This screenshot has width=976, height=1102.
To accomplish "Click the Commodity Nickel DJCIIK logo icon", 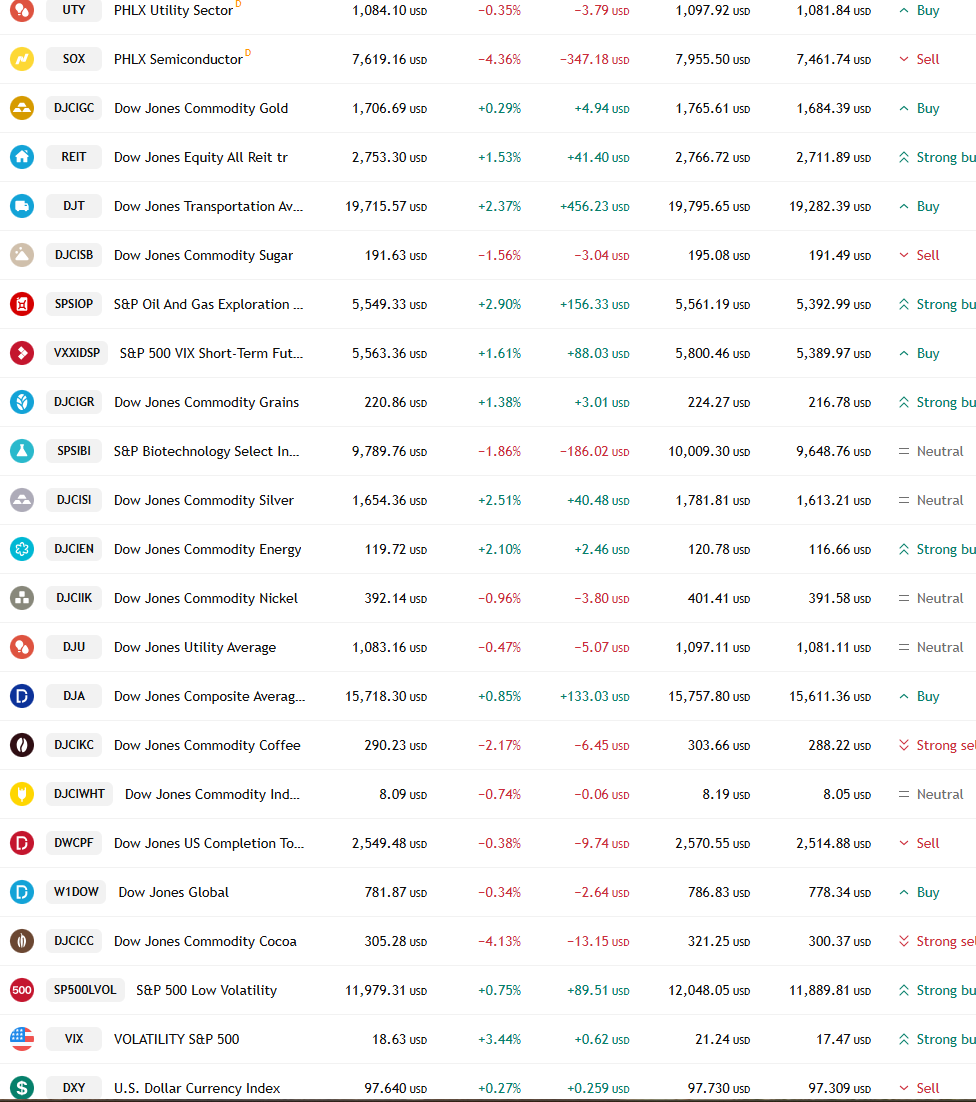I will (x=22, y=598).
